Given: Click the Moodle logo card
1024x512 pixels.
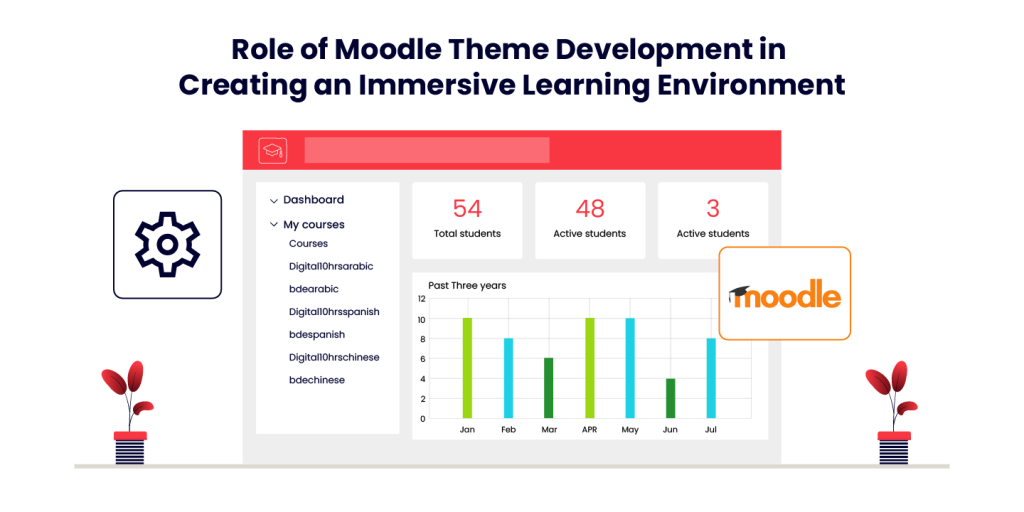Looking at the screenshot, I should pos(784,293).
